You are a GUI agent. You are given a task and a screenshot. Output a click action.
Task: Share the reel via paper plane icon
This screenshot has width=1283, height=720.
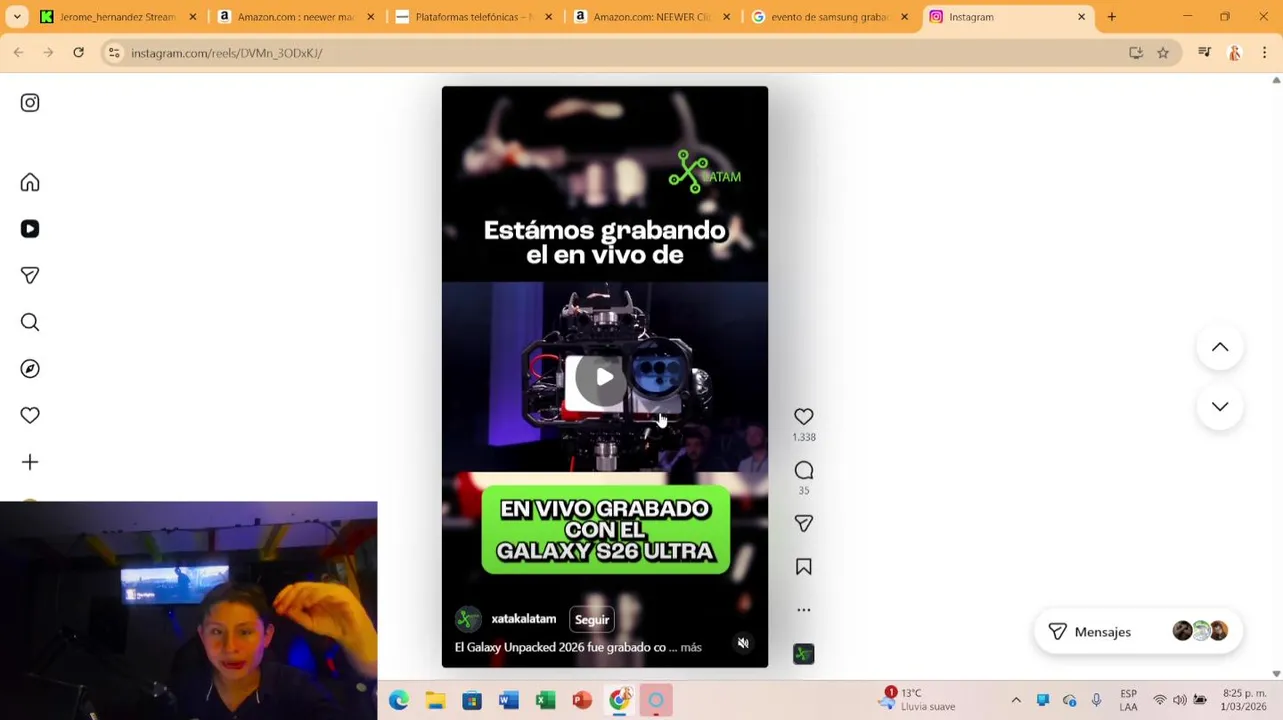[804, 523]
